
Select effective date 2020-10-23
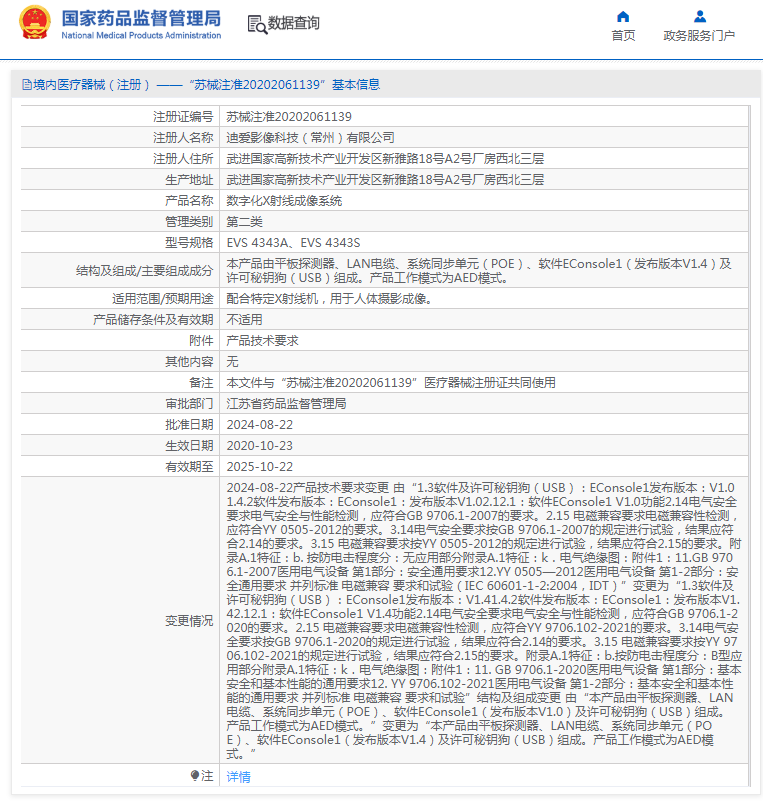point(260,446)
